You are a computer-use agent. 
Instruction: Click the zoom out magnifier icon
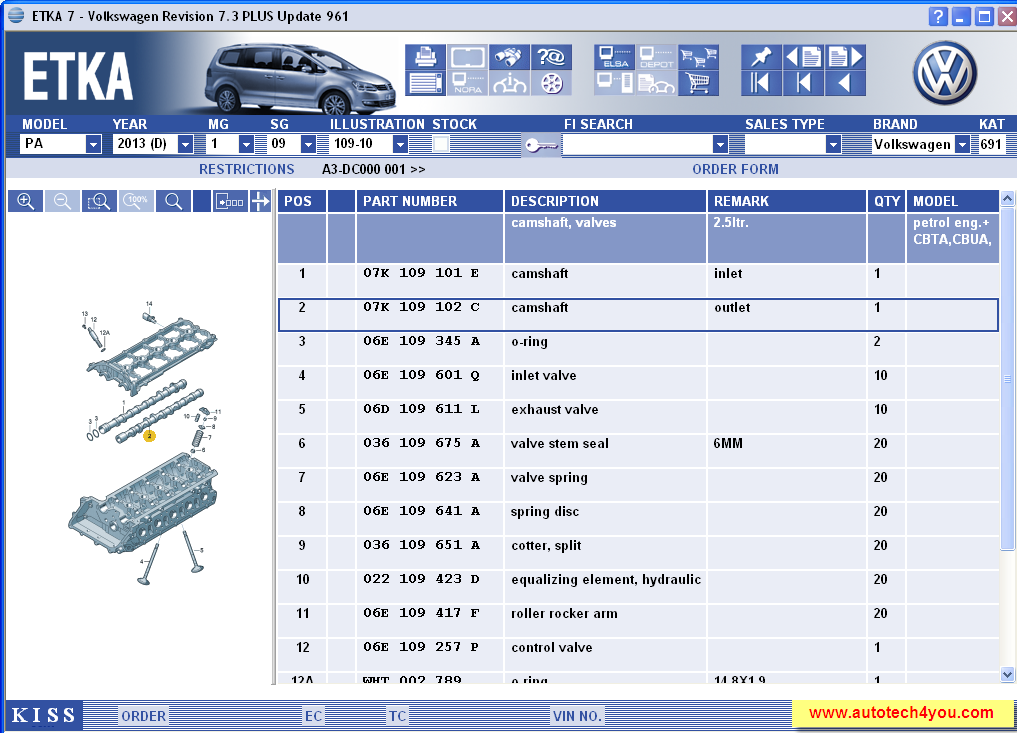pyautogui.click(x=62, y=201)
